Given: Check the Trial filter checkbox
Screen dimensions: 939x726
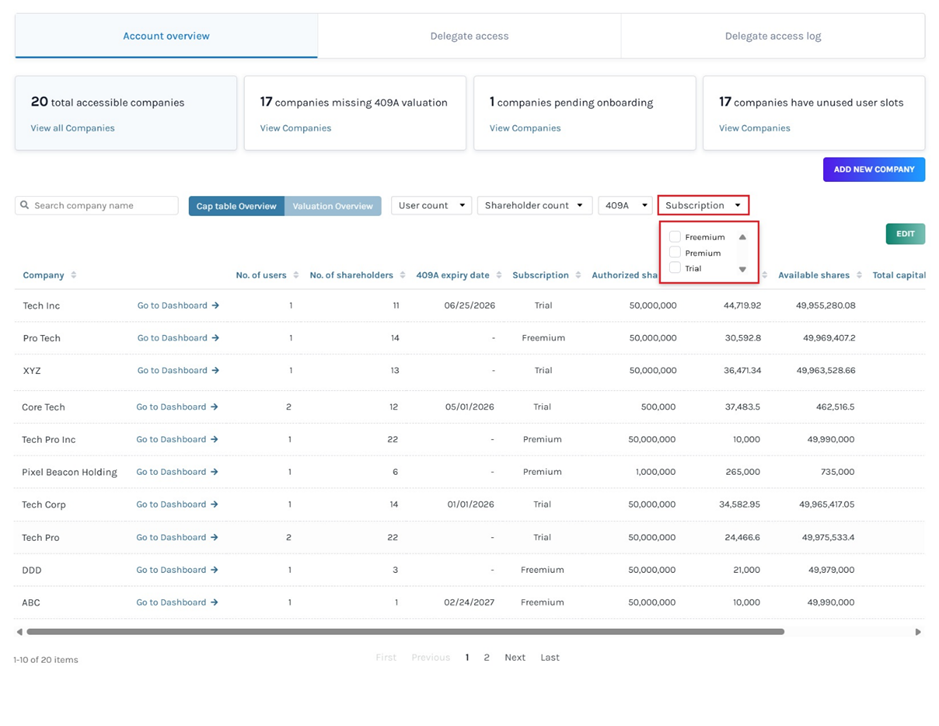Looking at the screenshot, I should point(675,268).
